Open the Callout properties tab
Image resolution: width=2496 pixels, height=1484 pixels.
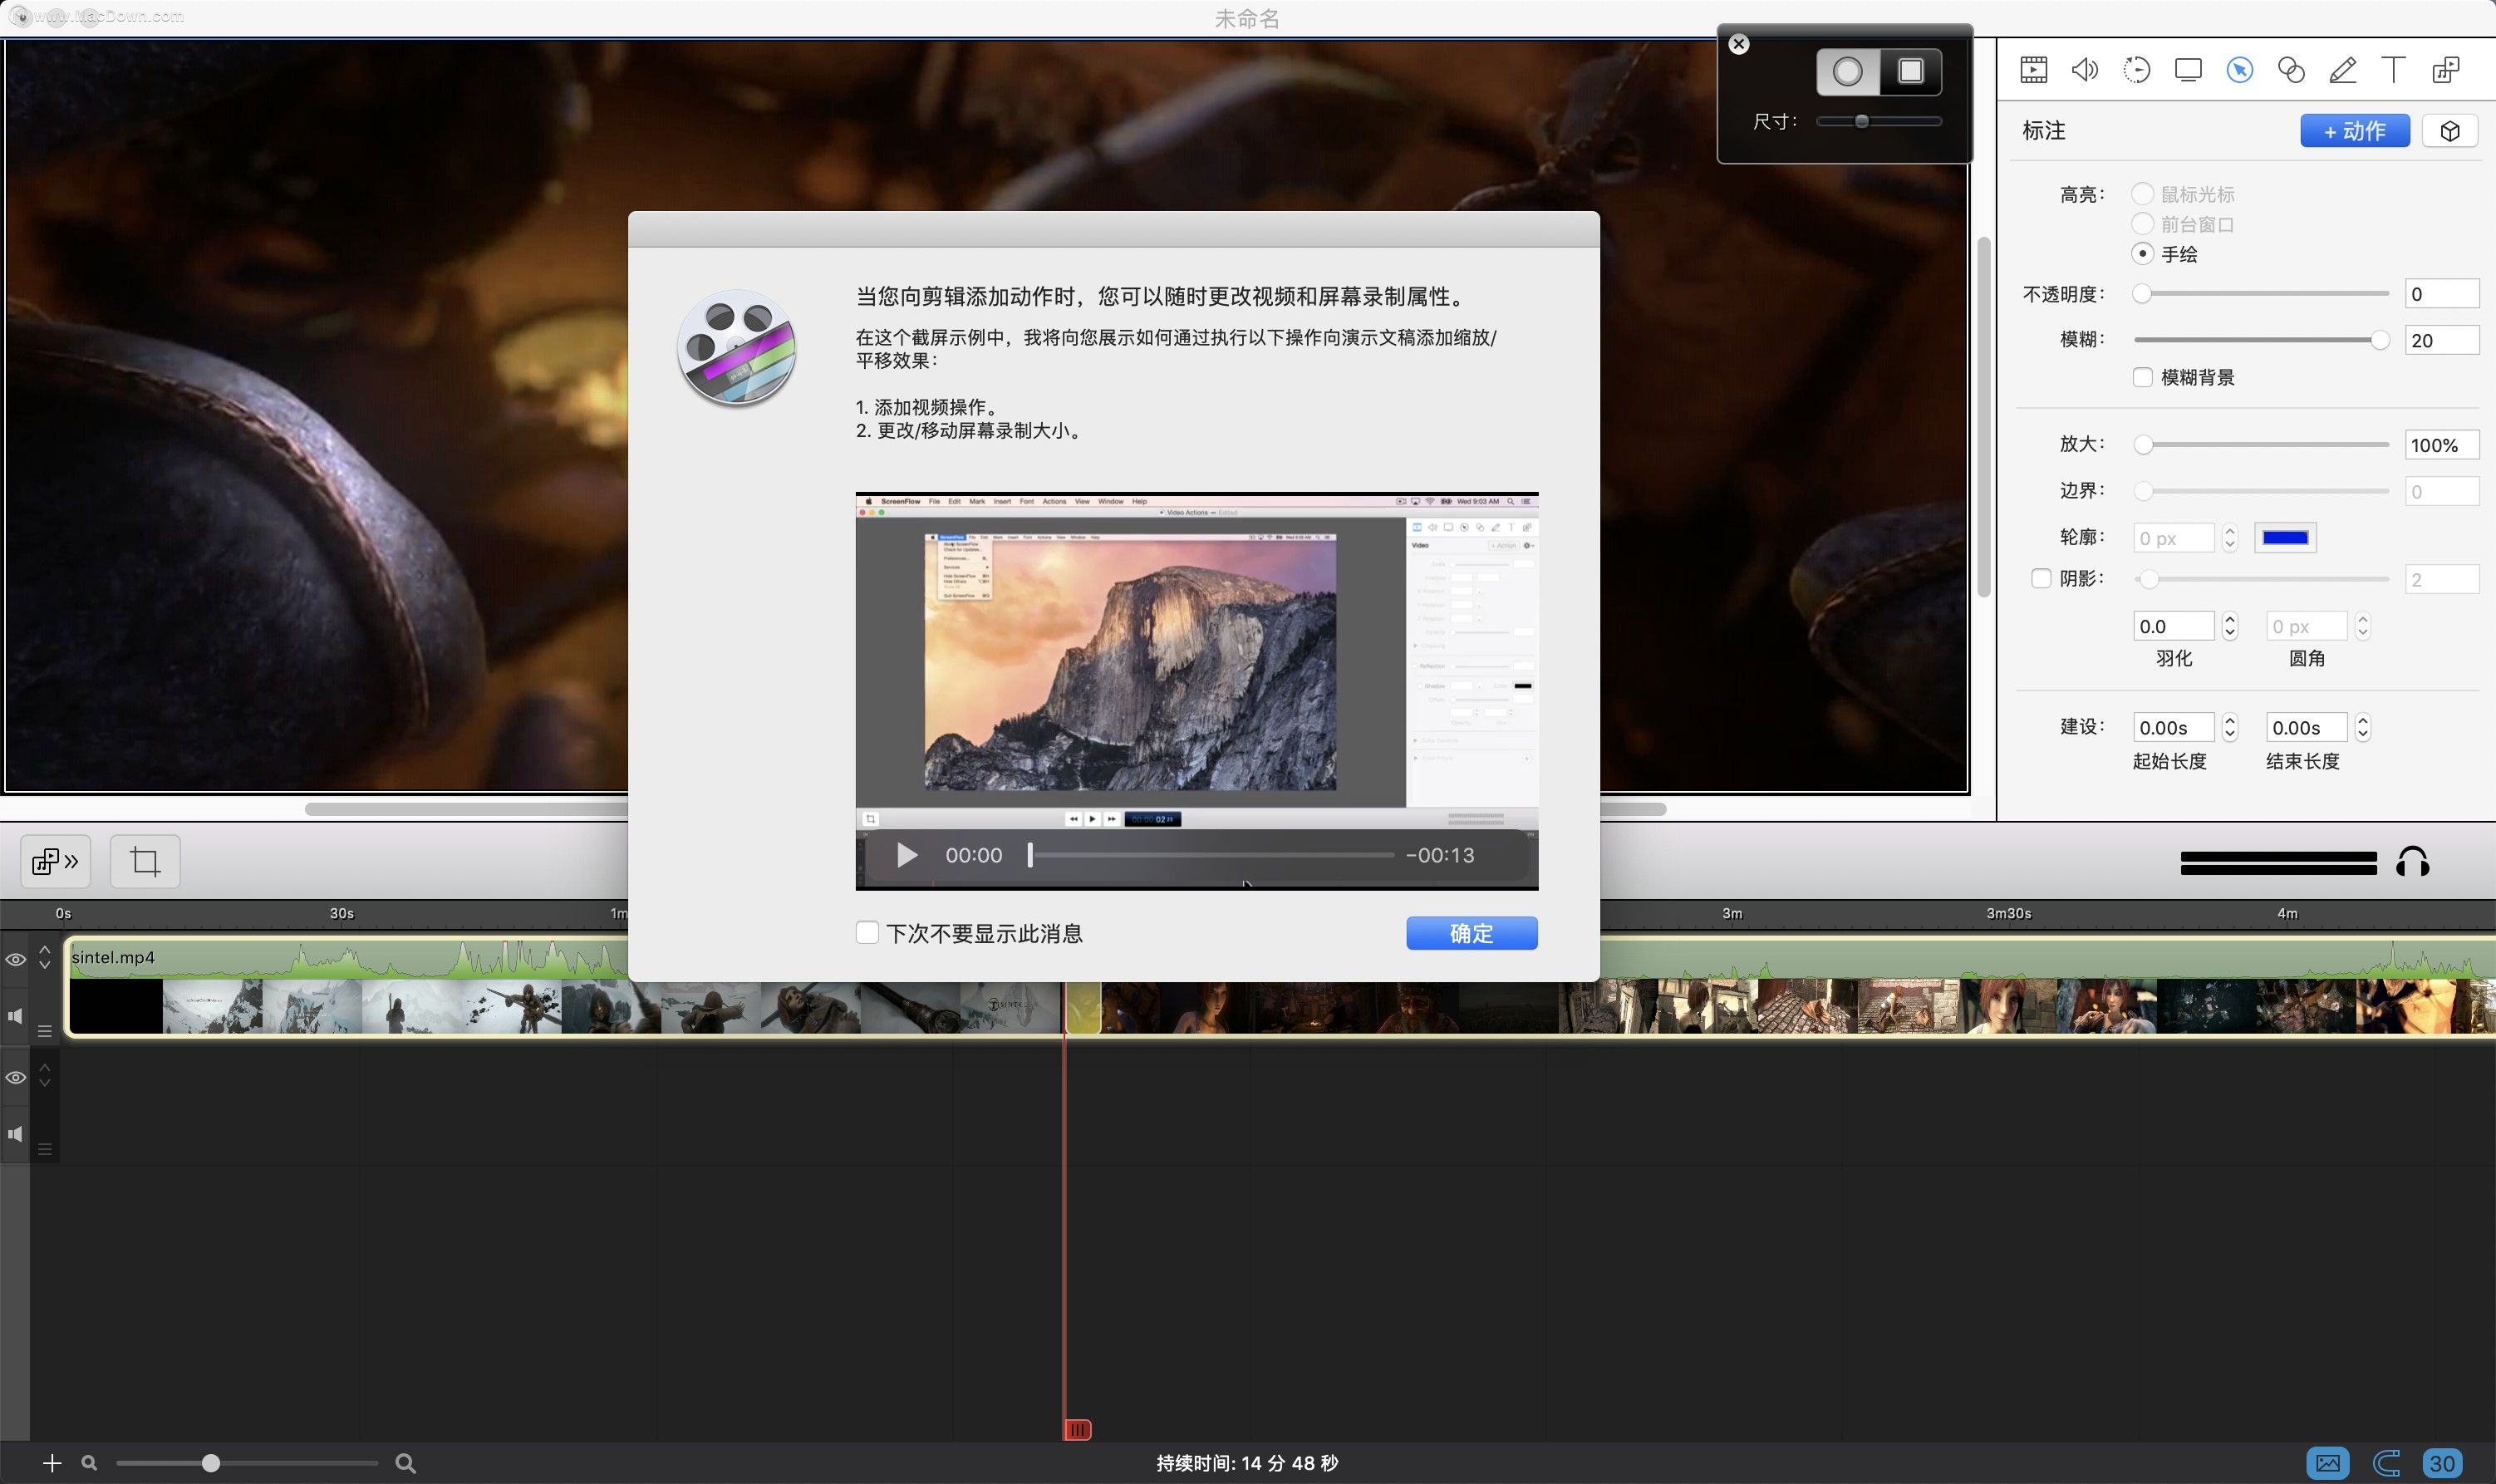click(x=2240, y=70)
